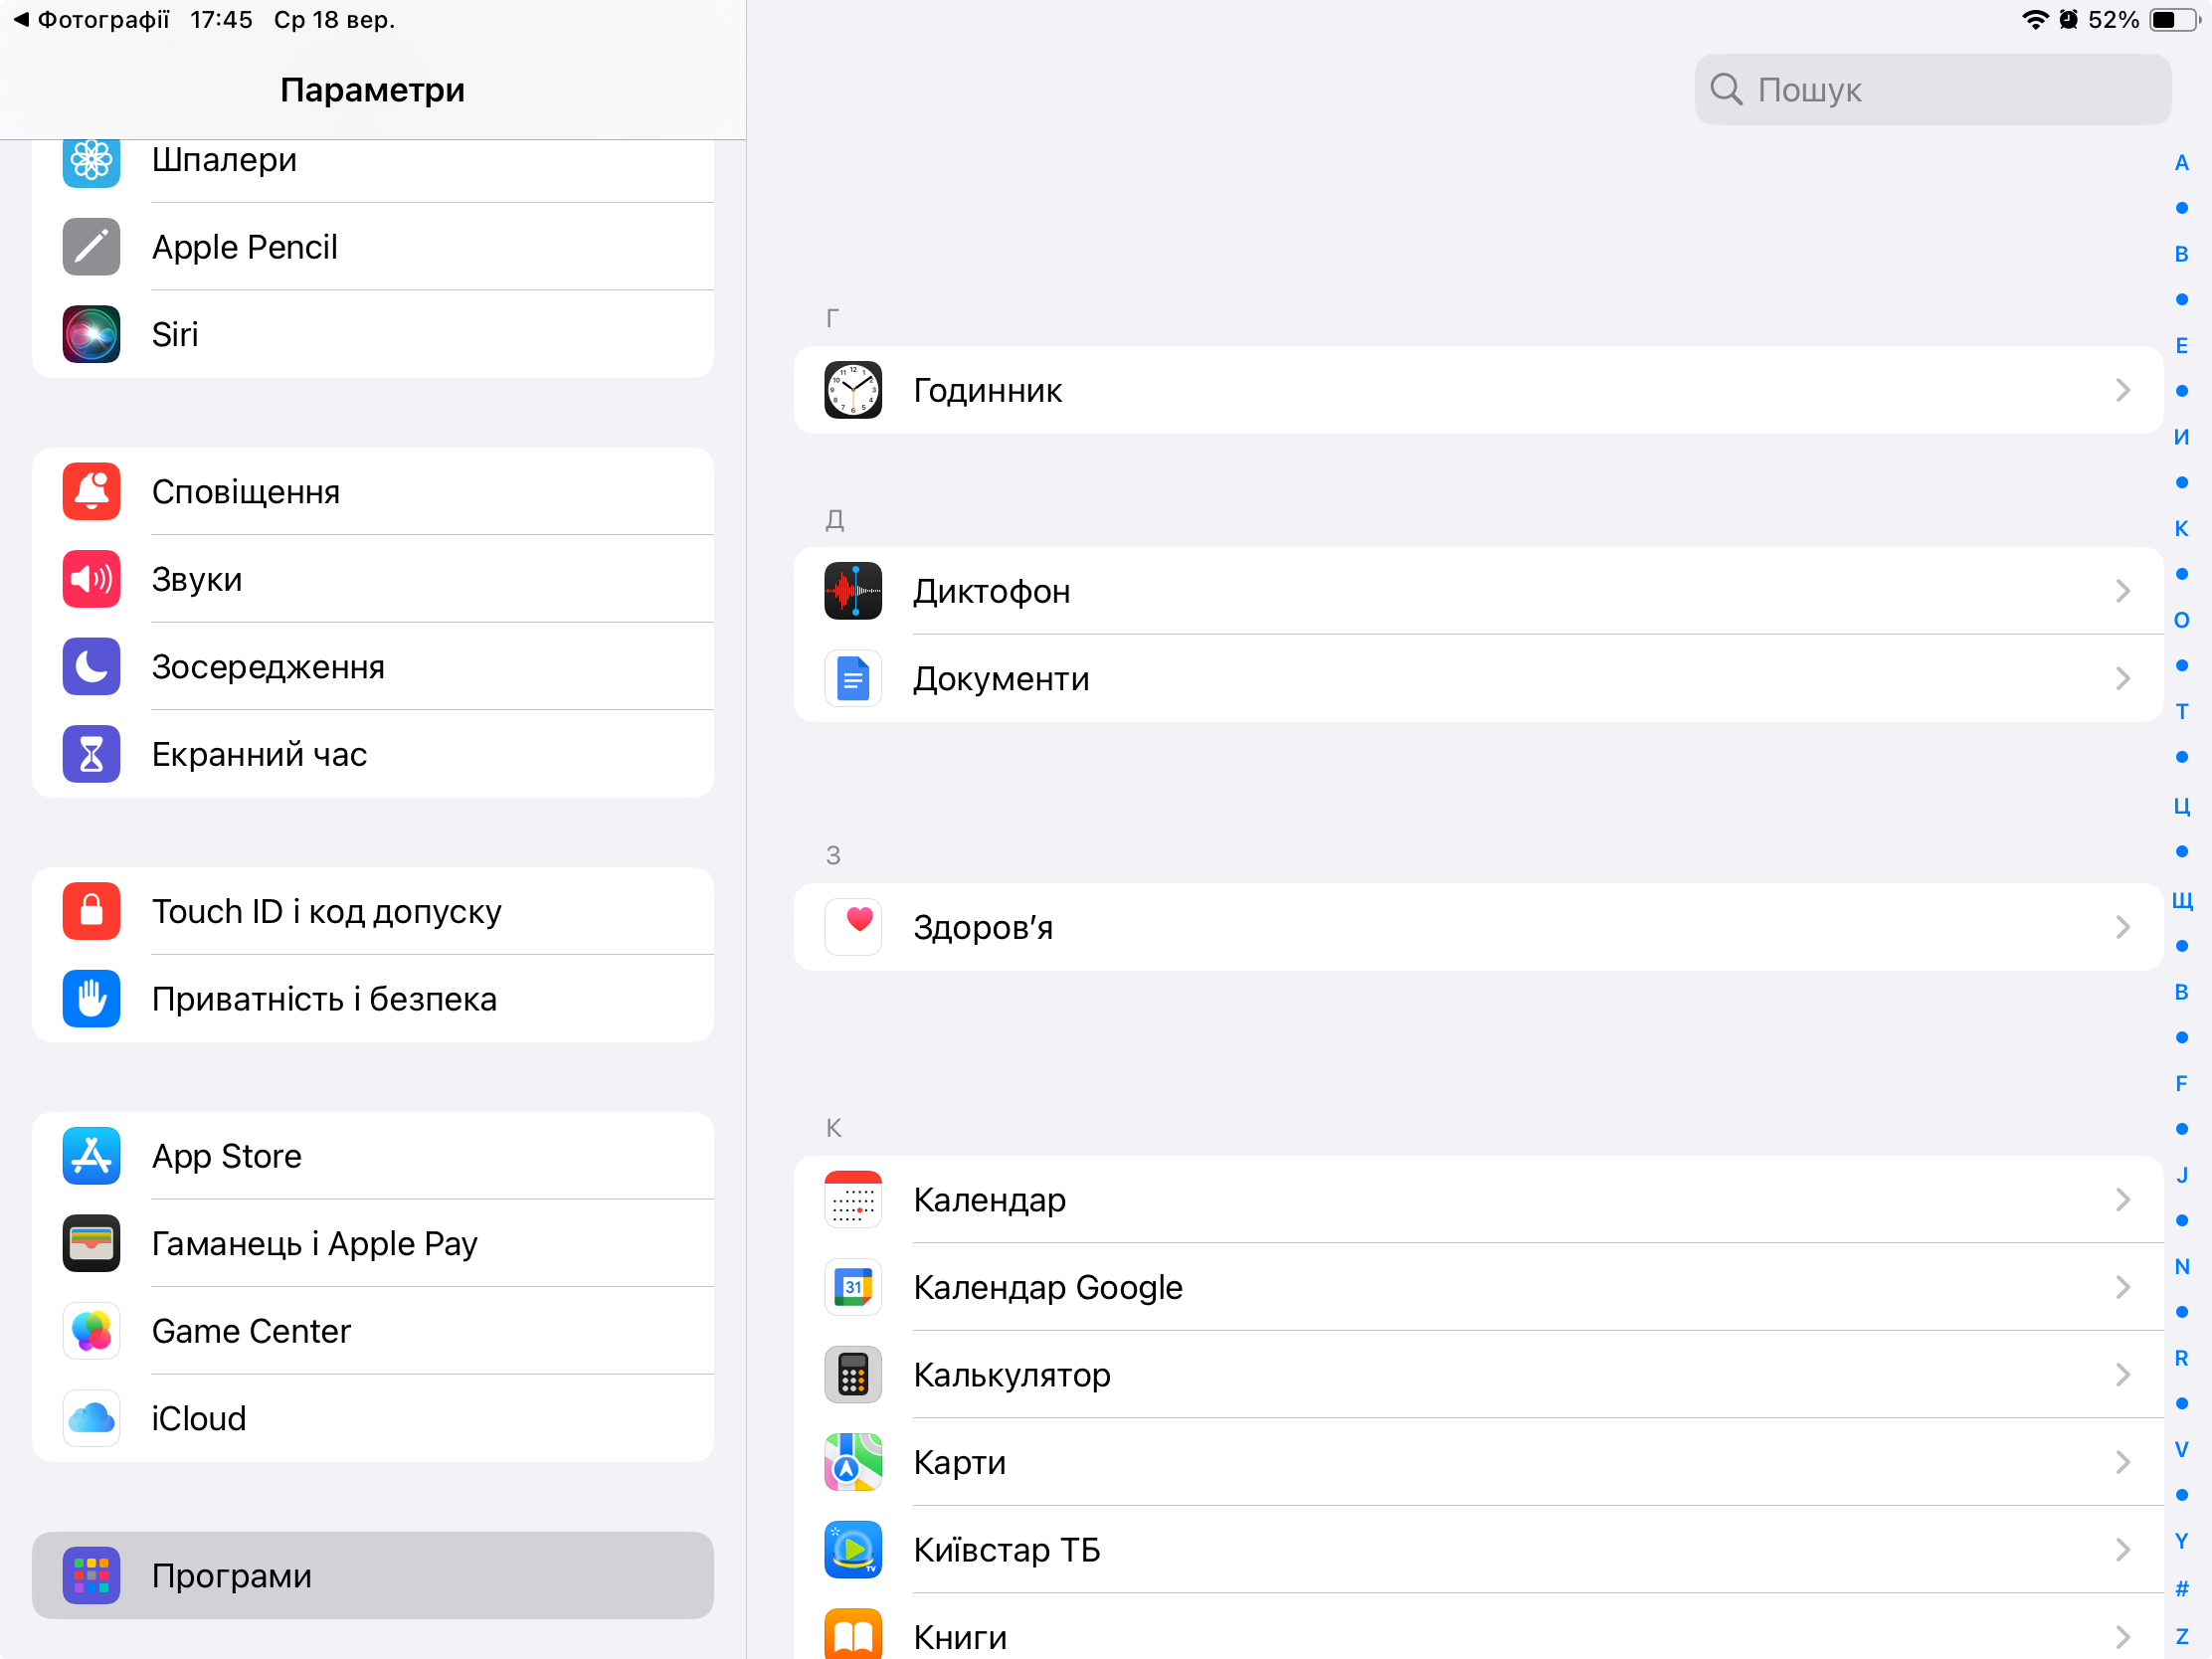Open the Календар Google settings row
Image resolution: width=2212 pixels, height=1659 pixels.
pos(1478,1287)
